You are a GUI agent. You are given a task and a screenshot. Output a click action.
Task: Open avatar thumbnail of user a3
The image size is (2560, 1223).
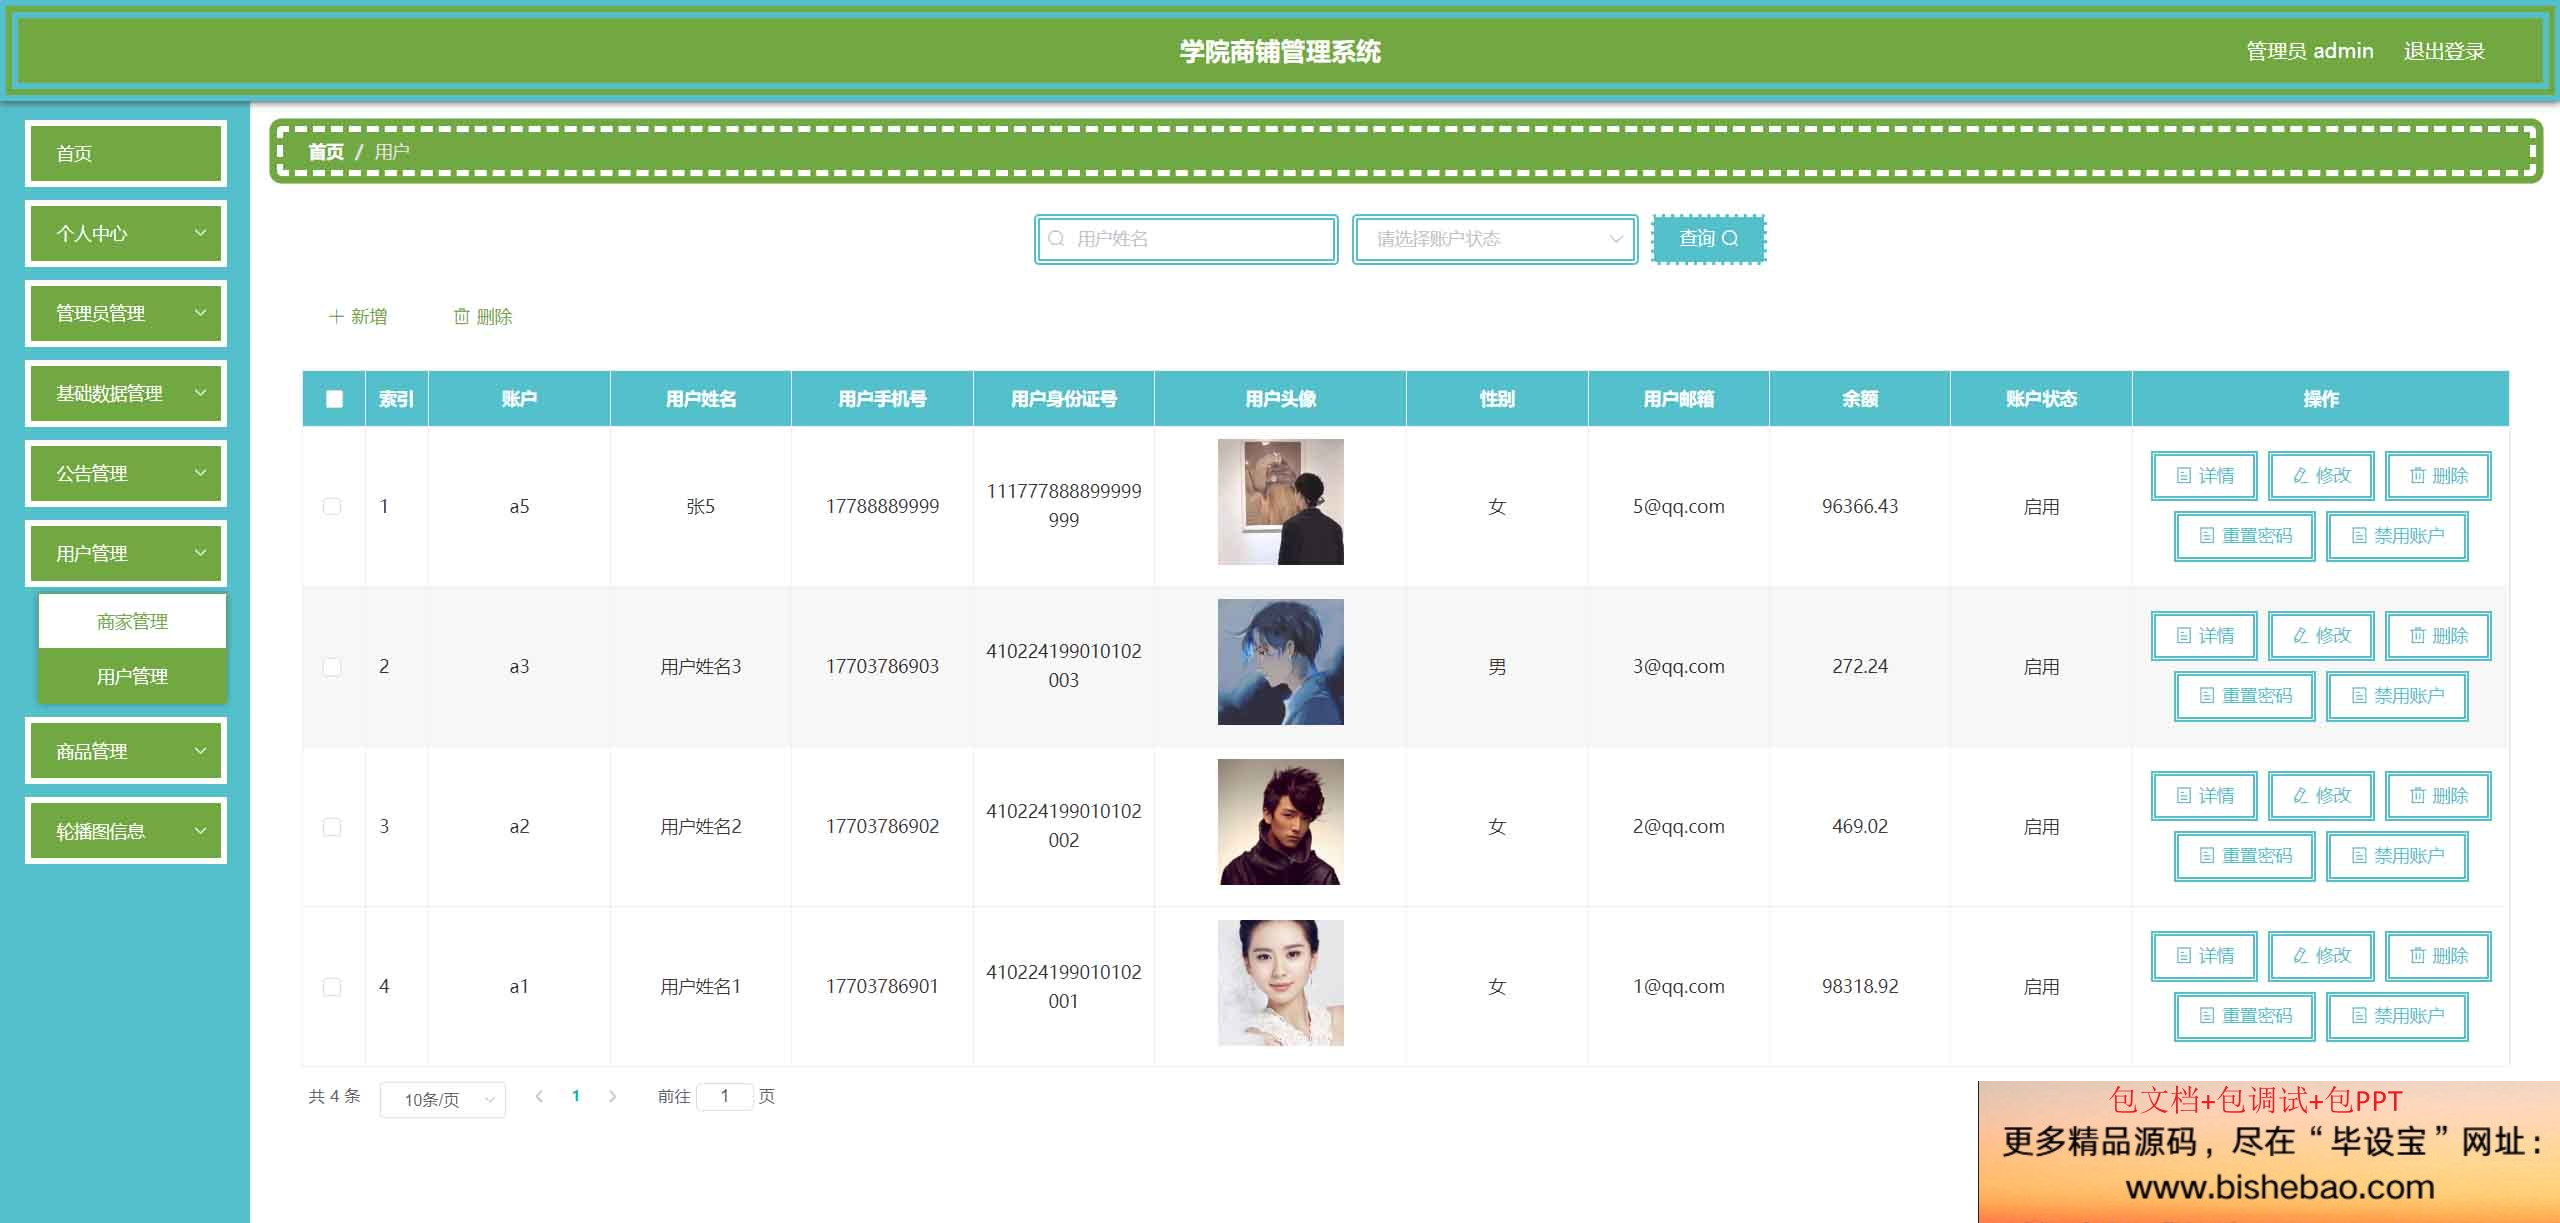tap(1280, 662)
